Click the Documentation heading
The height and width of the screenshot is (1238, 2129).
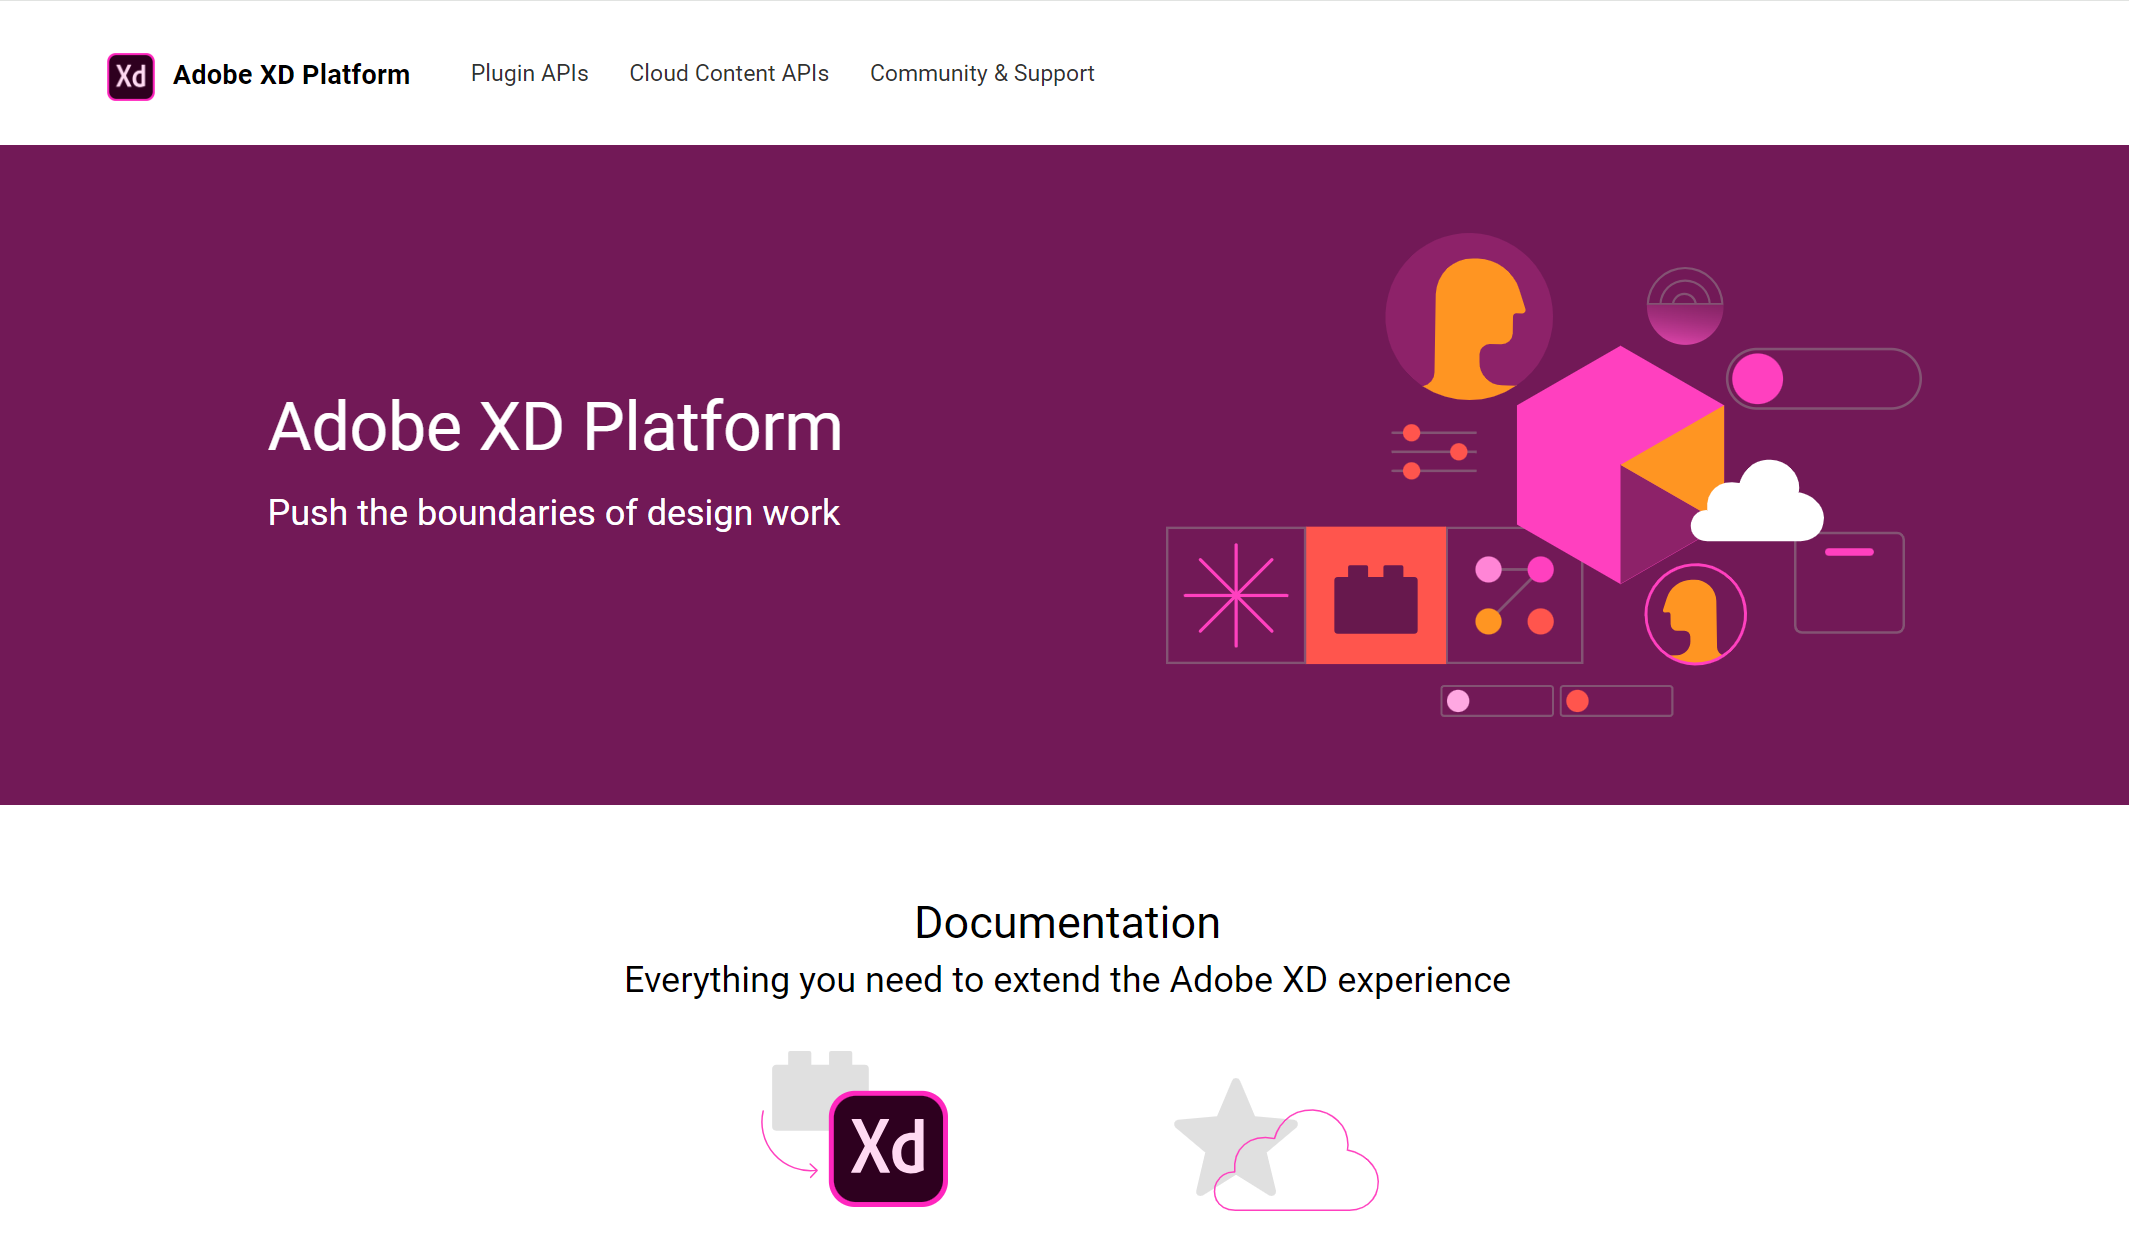(x=1067, y=922)
